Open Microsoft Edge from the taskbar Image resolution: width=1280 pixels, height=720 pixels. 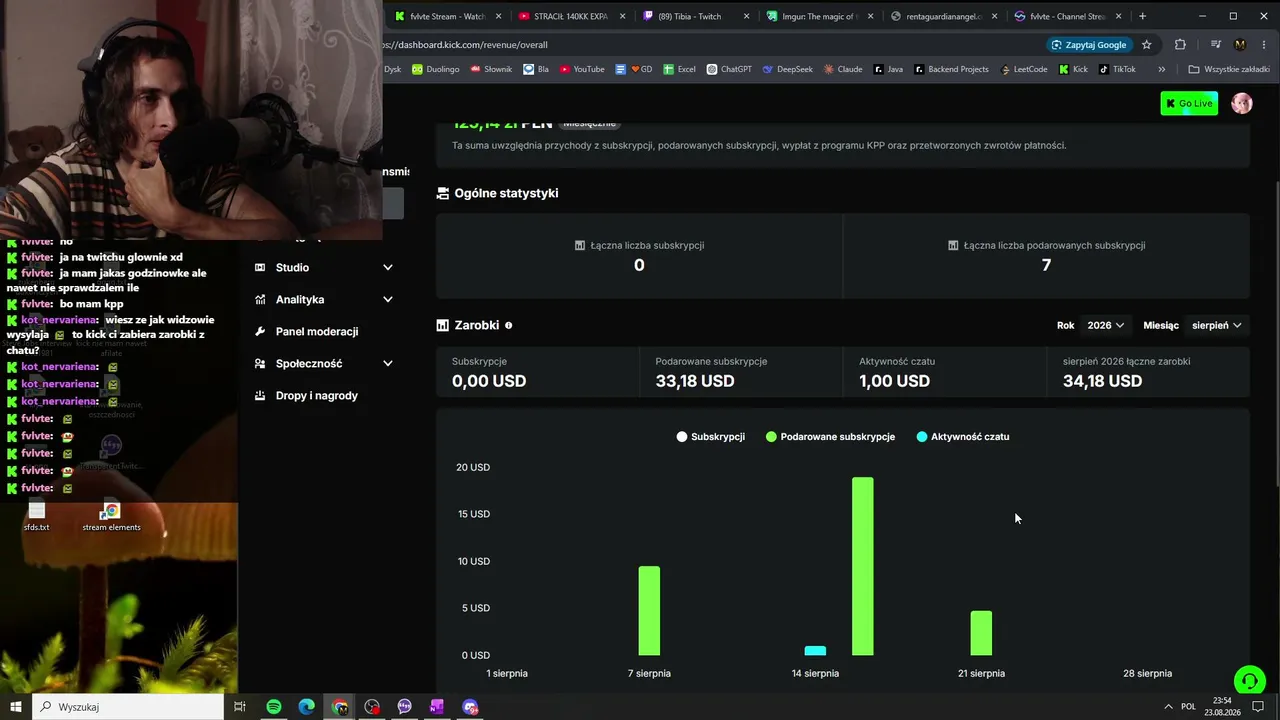point(306,707)
